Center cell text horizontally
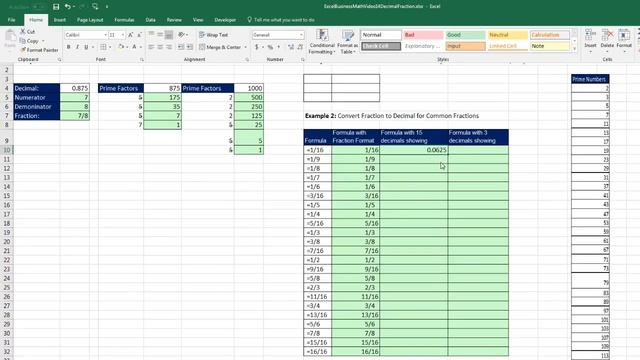The height and width of the screenshot is (360, 640). point(160,47)
